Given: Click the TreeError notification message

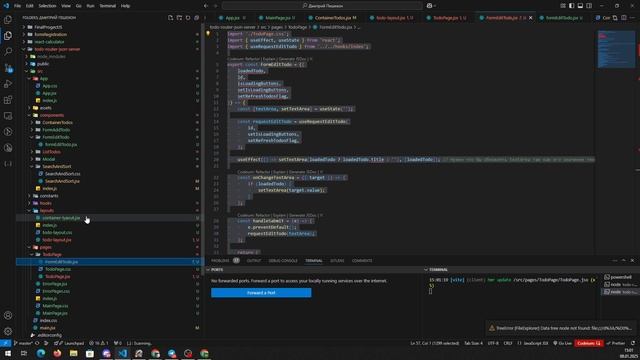Looking at the screenshot, I should 561,328.
